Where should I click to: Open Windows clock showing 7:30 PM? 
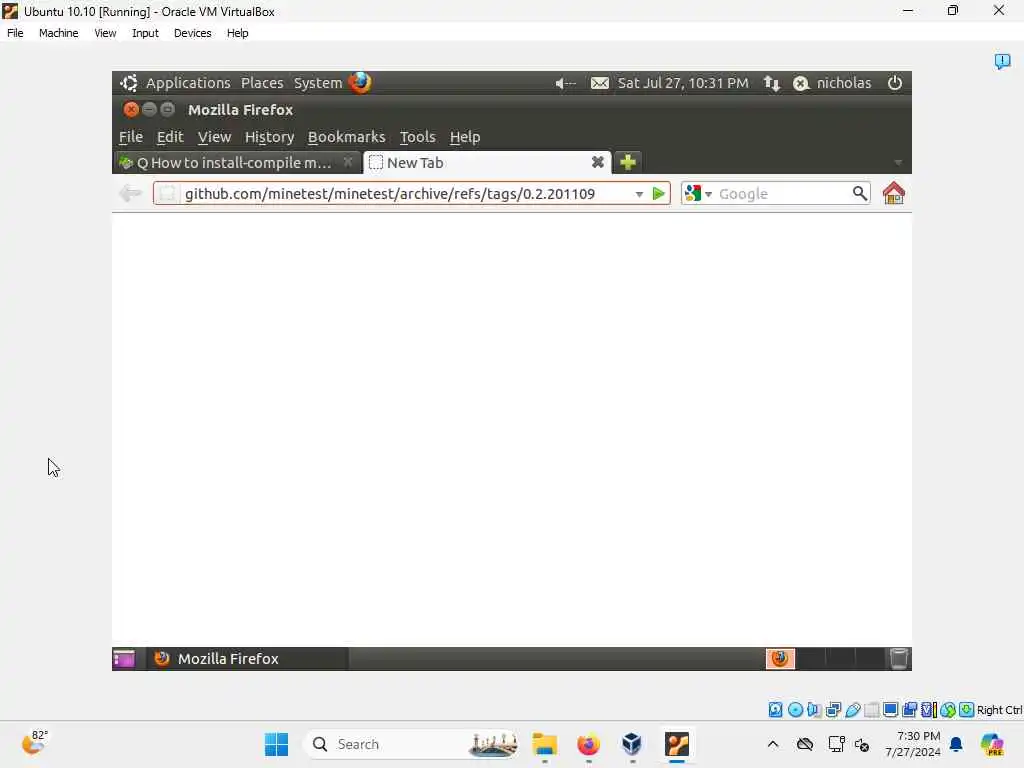point(912,744)
